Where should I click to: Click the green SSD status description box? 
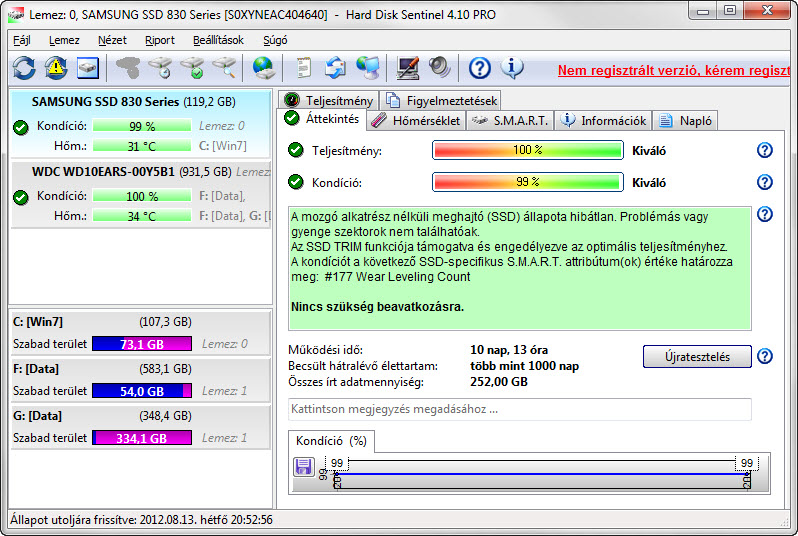click(x=520, y=268)
